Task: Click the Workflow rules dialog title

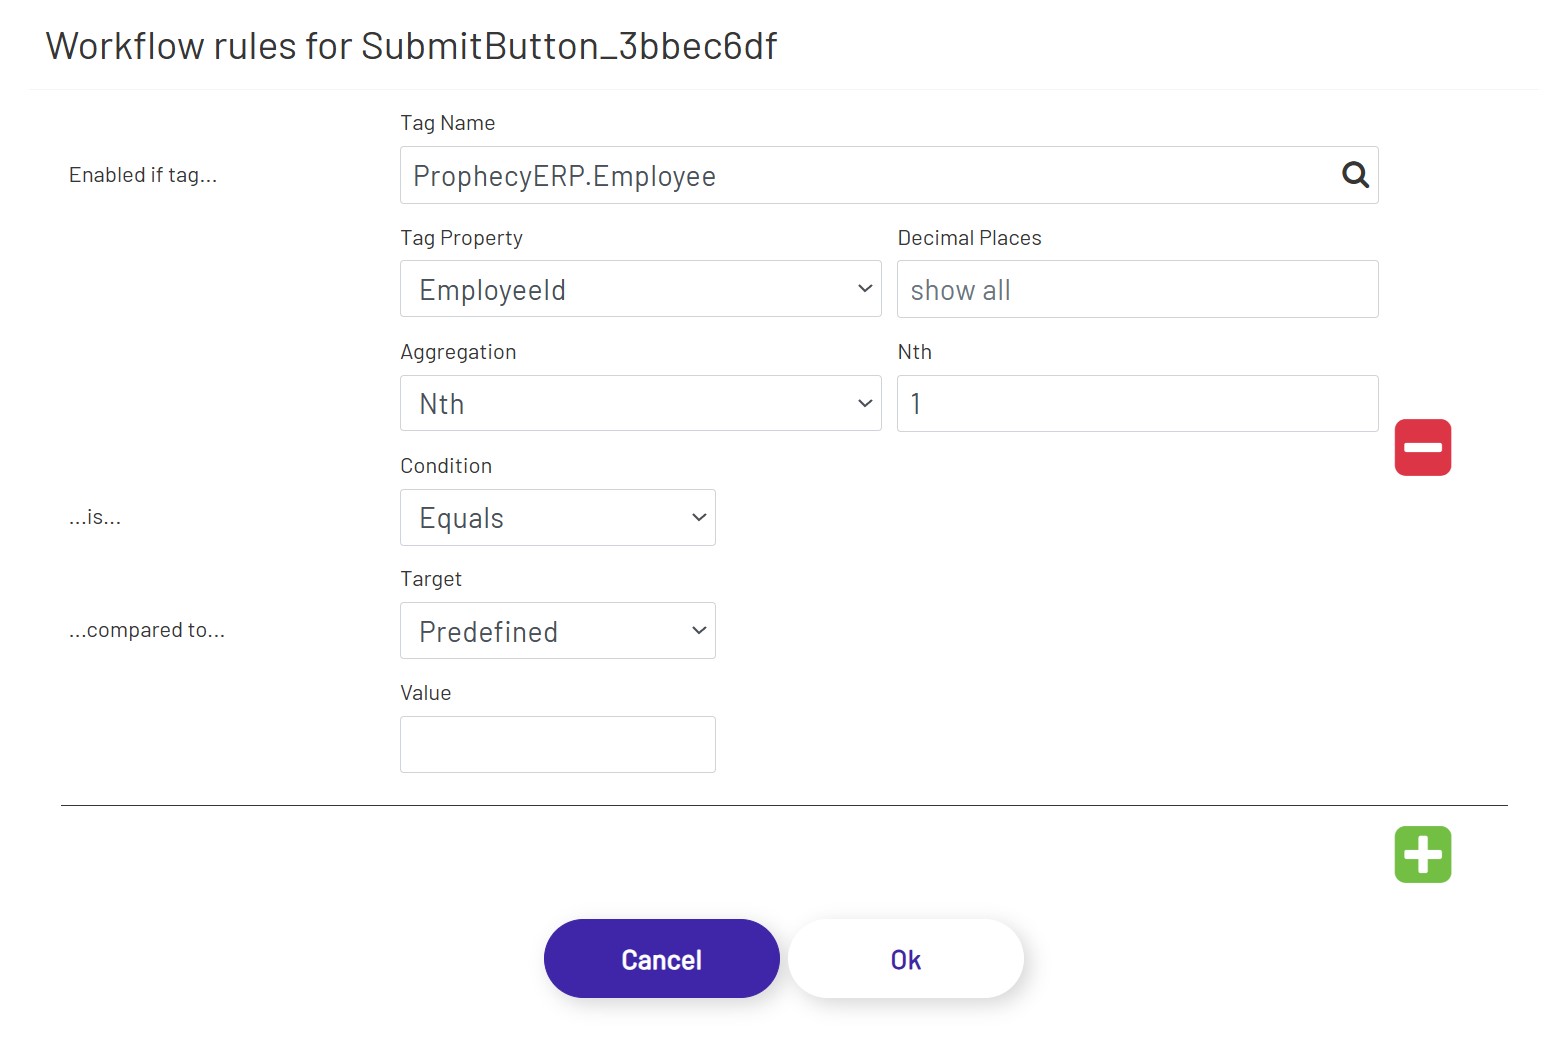Action: (x=412, y=46)
